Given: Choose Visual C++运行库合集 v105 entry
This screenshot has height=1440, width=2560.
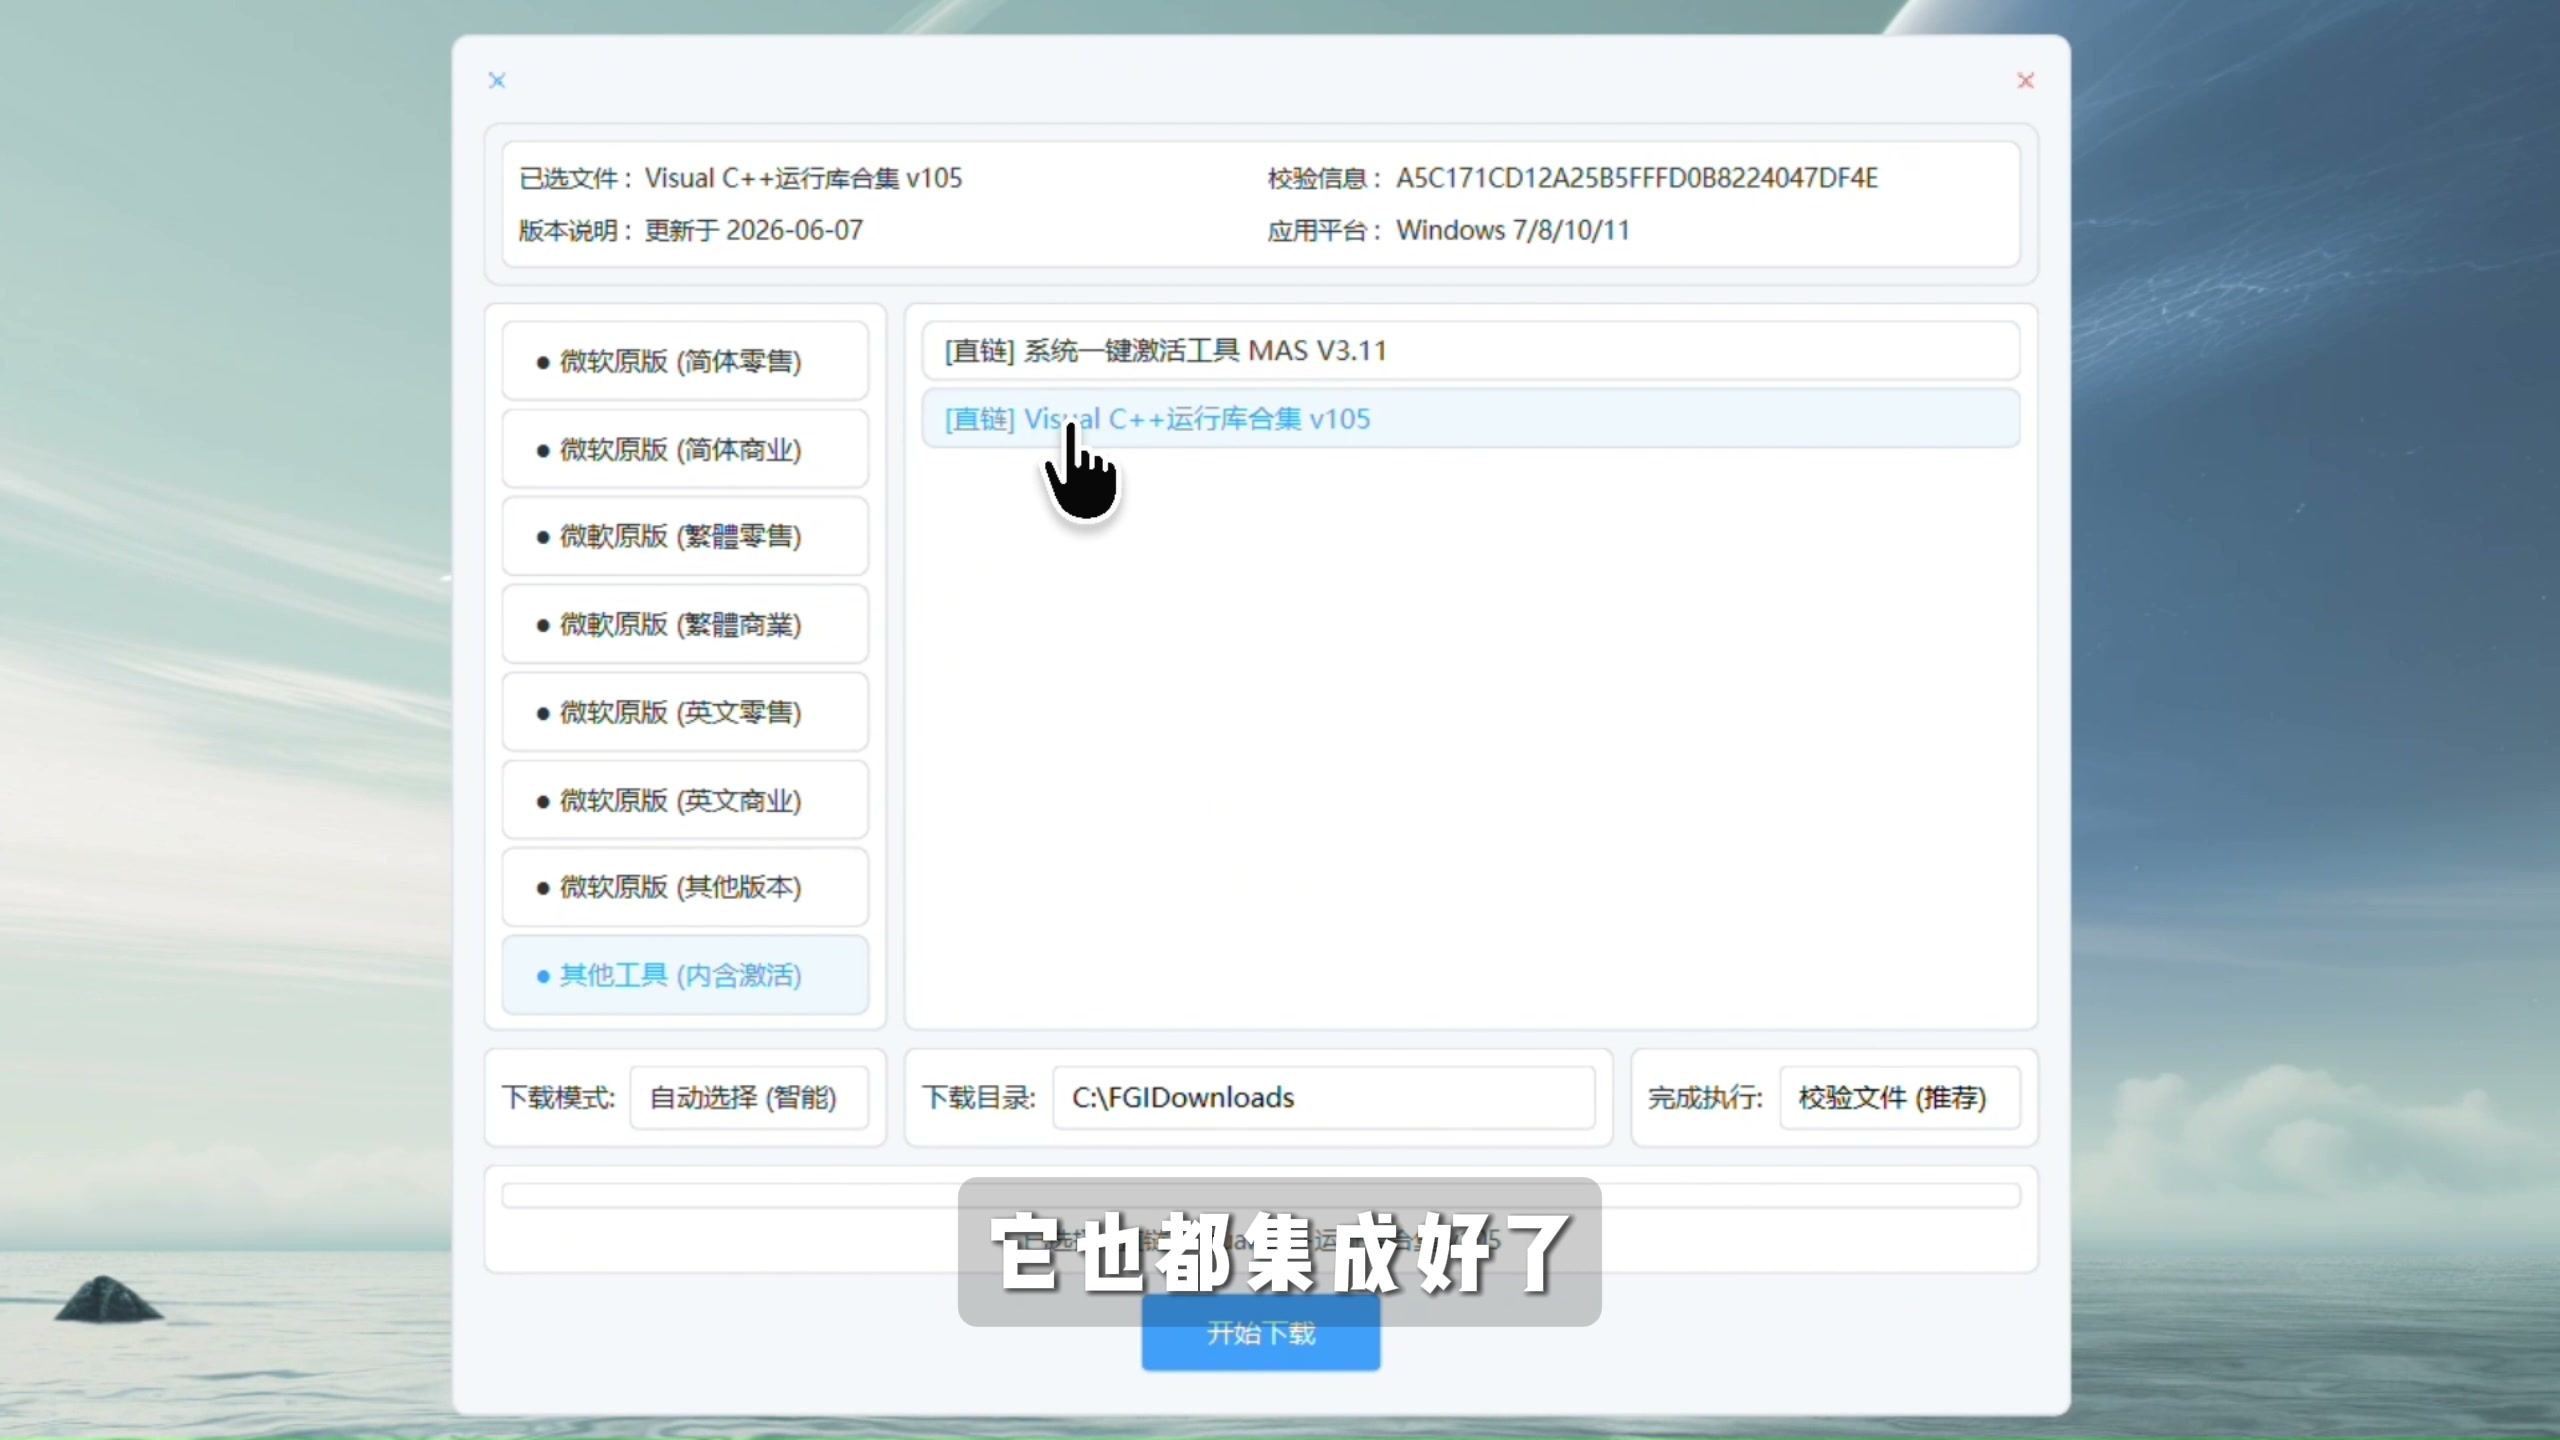Looking at the screenshot, I should [x=1470, y=419].
